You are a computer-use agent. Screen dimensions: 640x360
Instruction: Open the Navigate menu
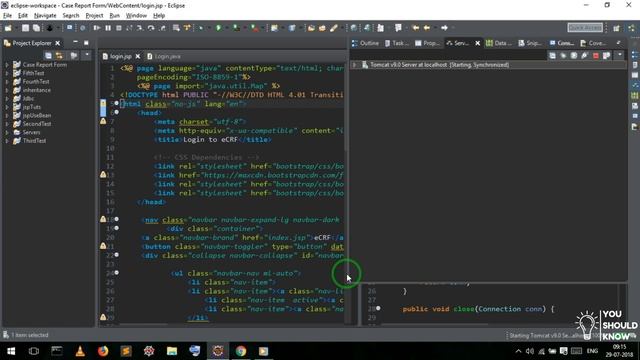click(x=45, y=16)
